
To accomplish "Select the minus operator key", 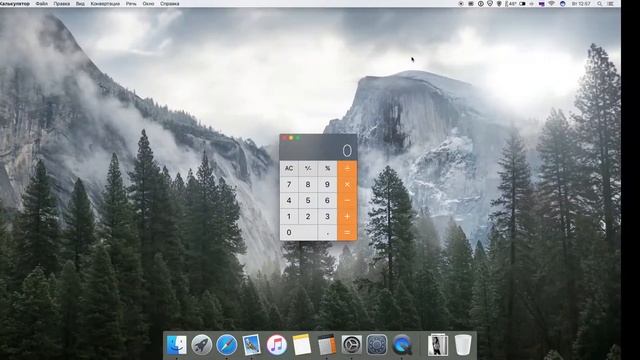I will (x=347, y=200).
